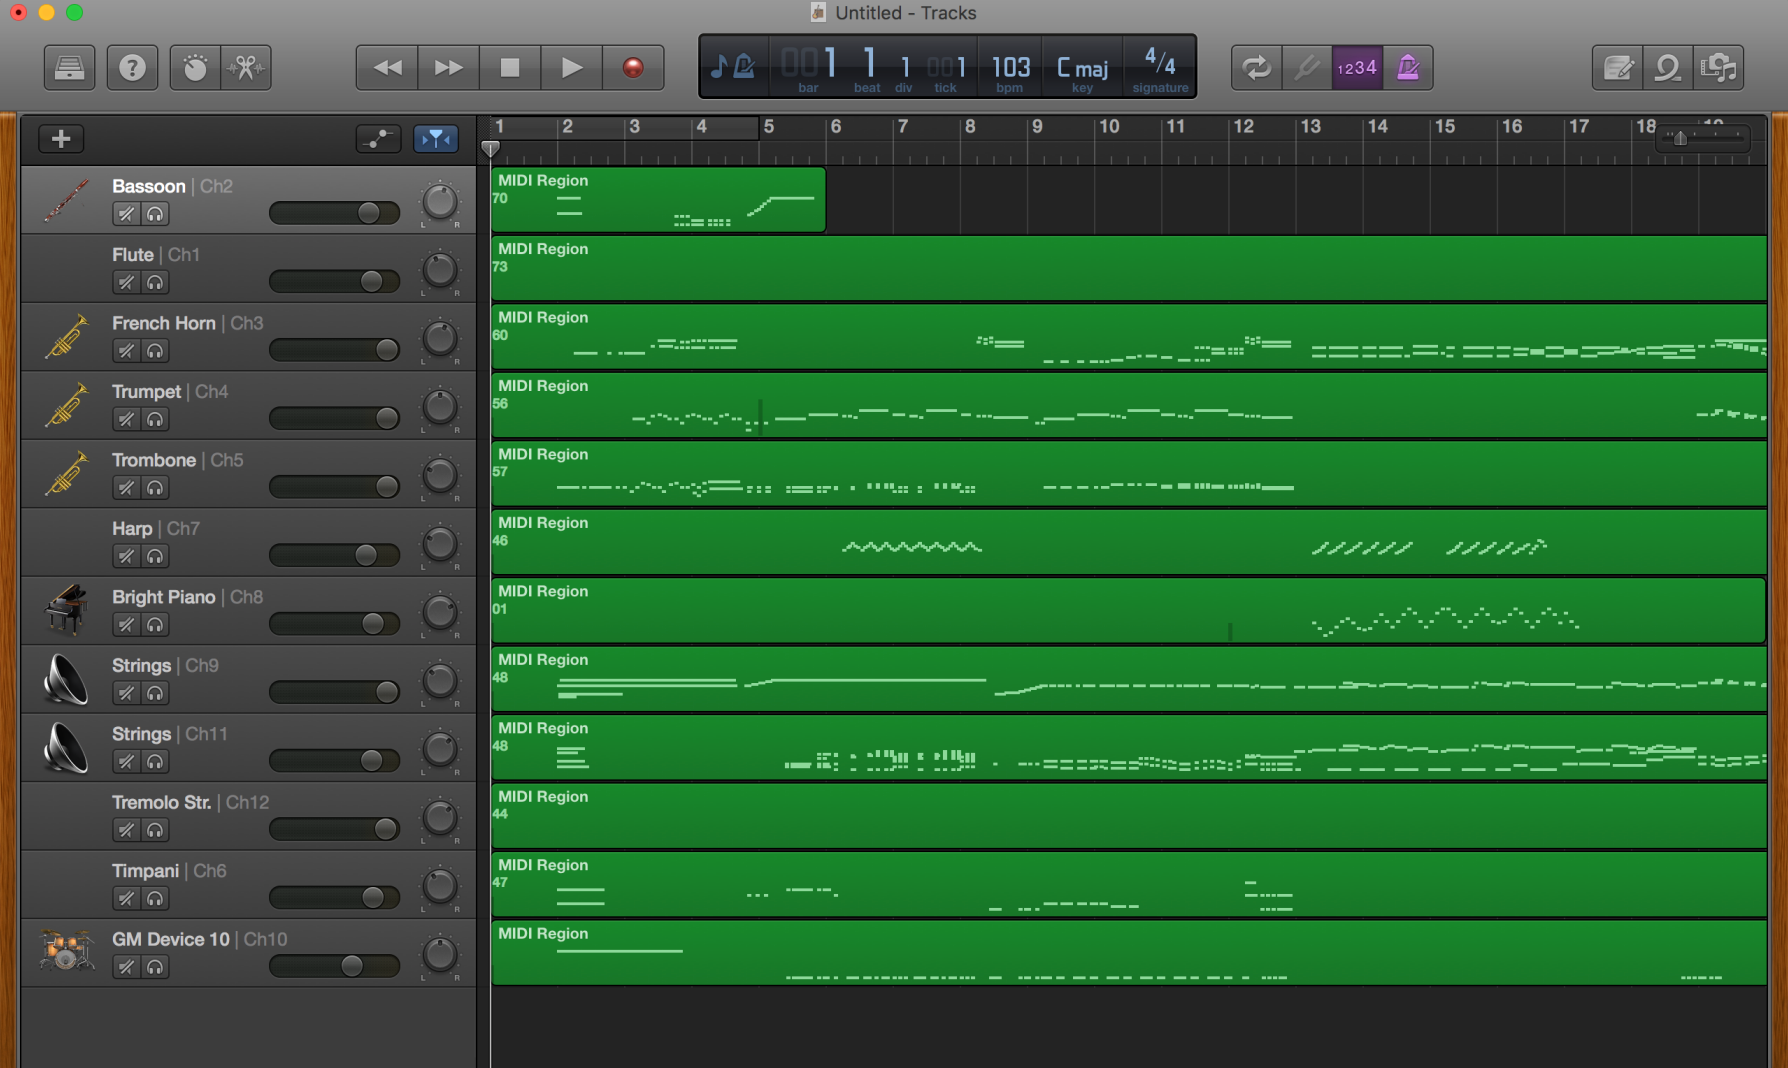
Task: Open the Media Browser
Action: tap(1719, 68)
